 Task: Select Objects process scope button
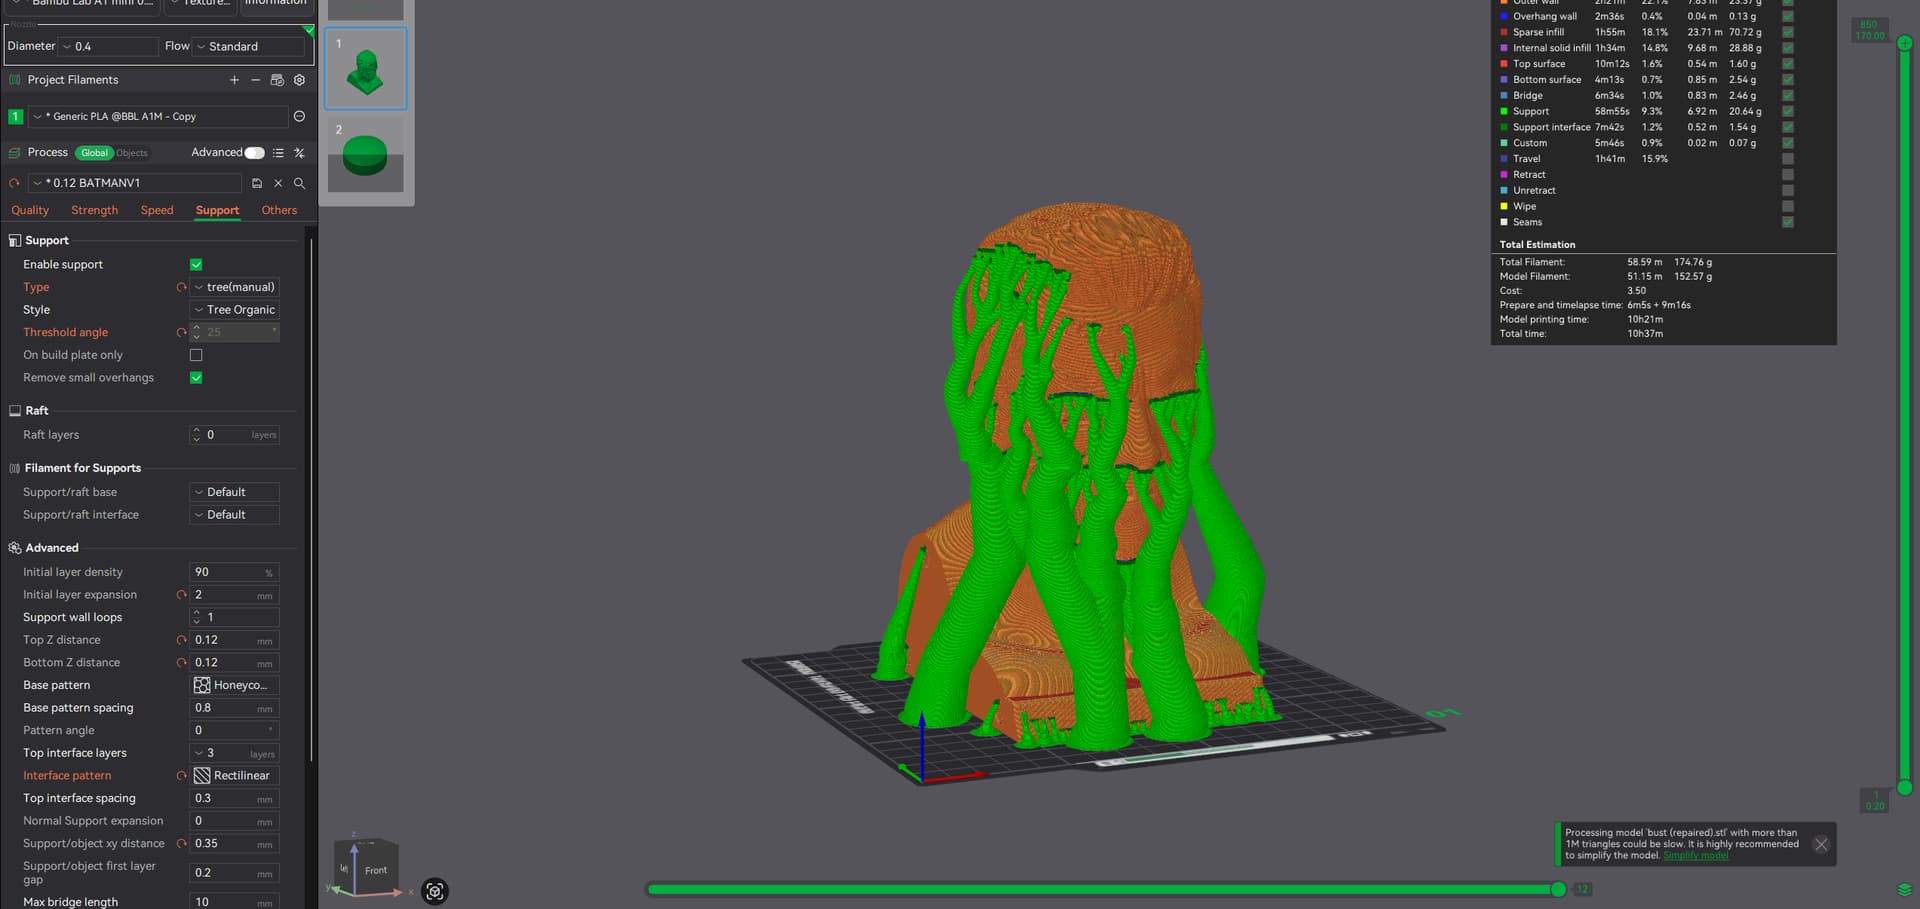[x=132, y=153]
